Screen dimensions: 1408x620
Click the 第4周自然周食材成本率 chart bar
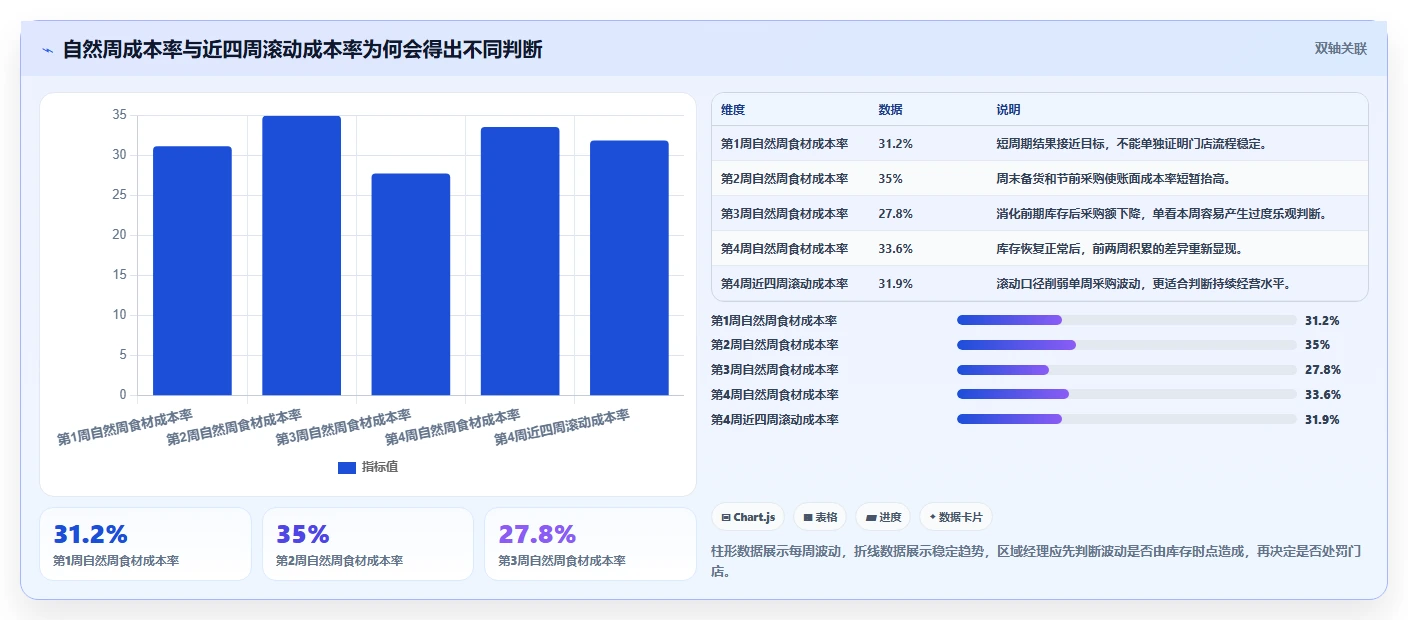point(520,261)
